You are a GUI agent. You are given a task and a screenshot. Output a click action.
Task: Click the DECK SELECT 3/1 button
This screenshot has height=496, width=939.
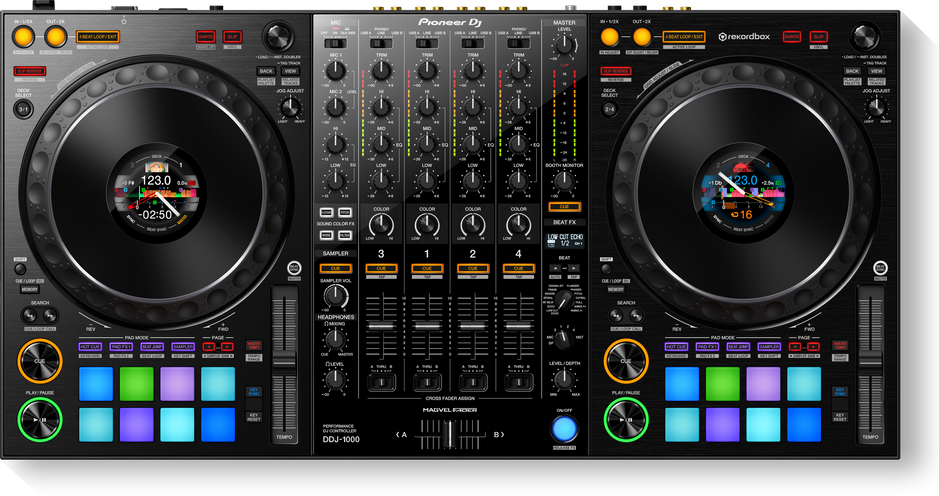click(23, 110)
